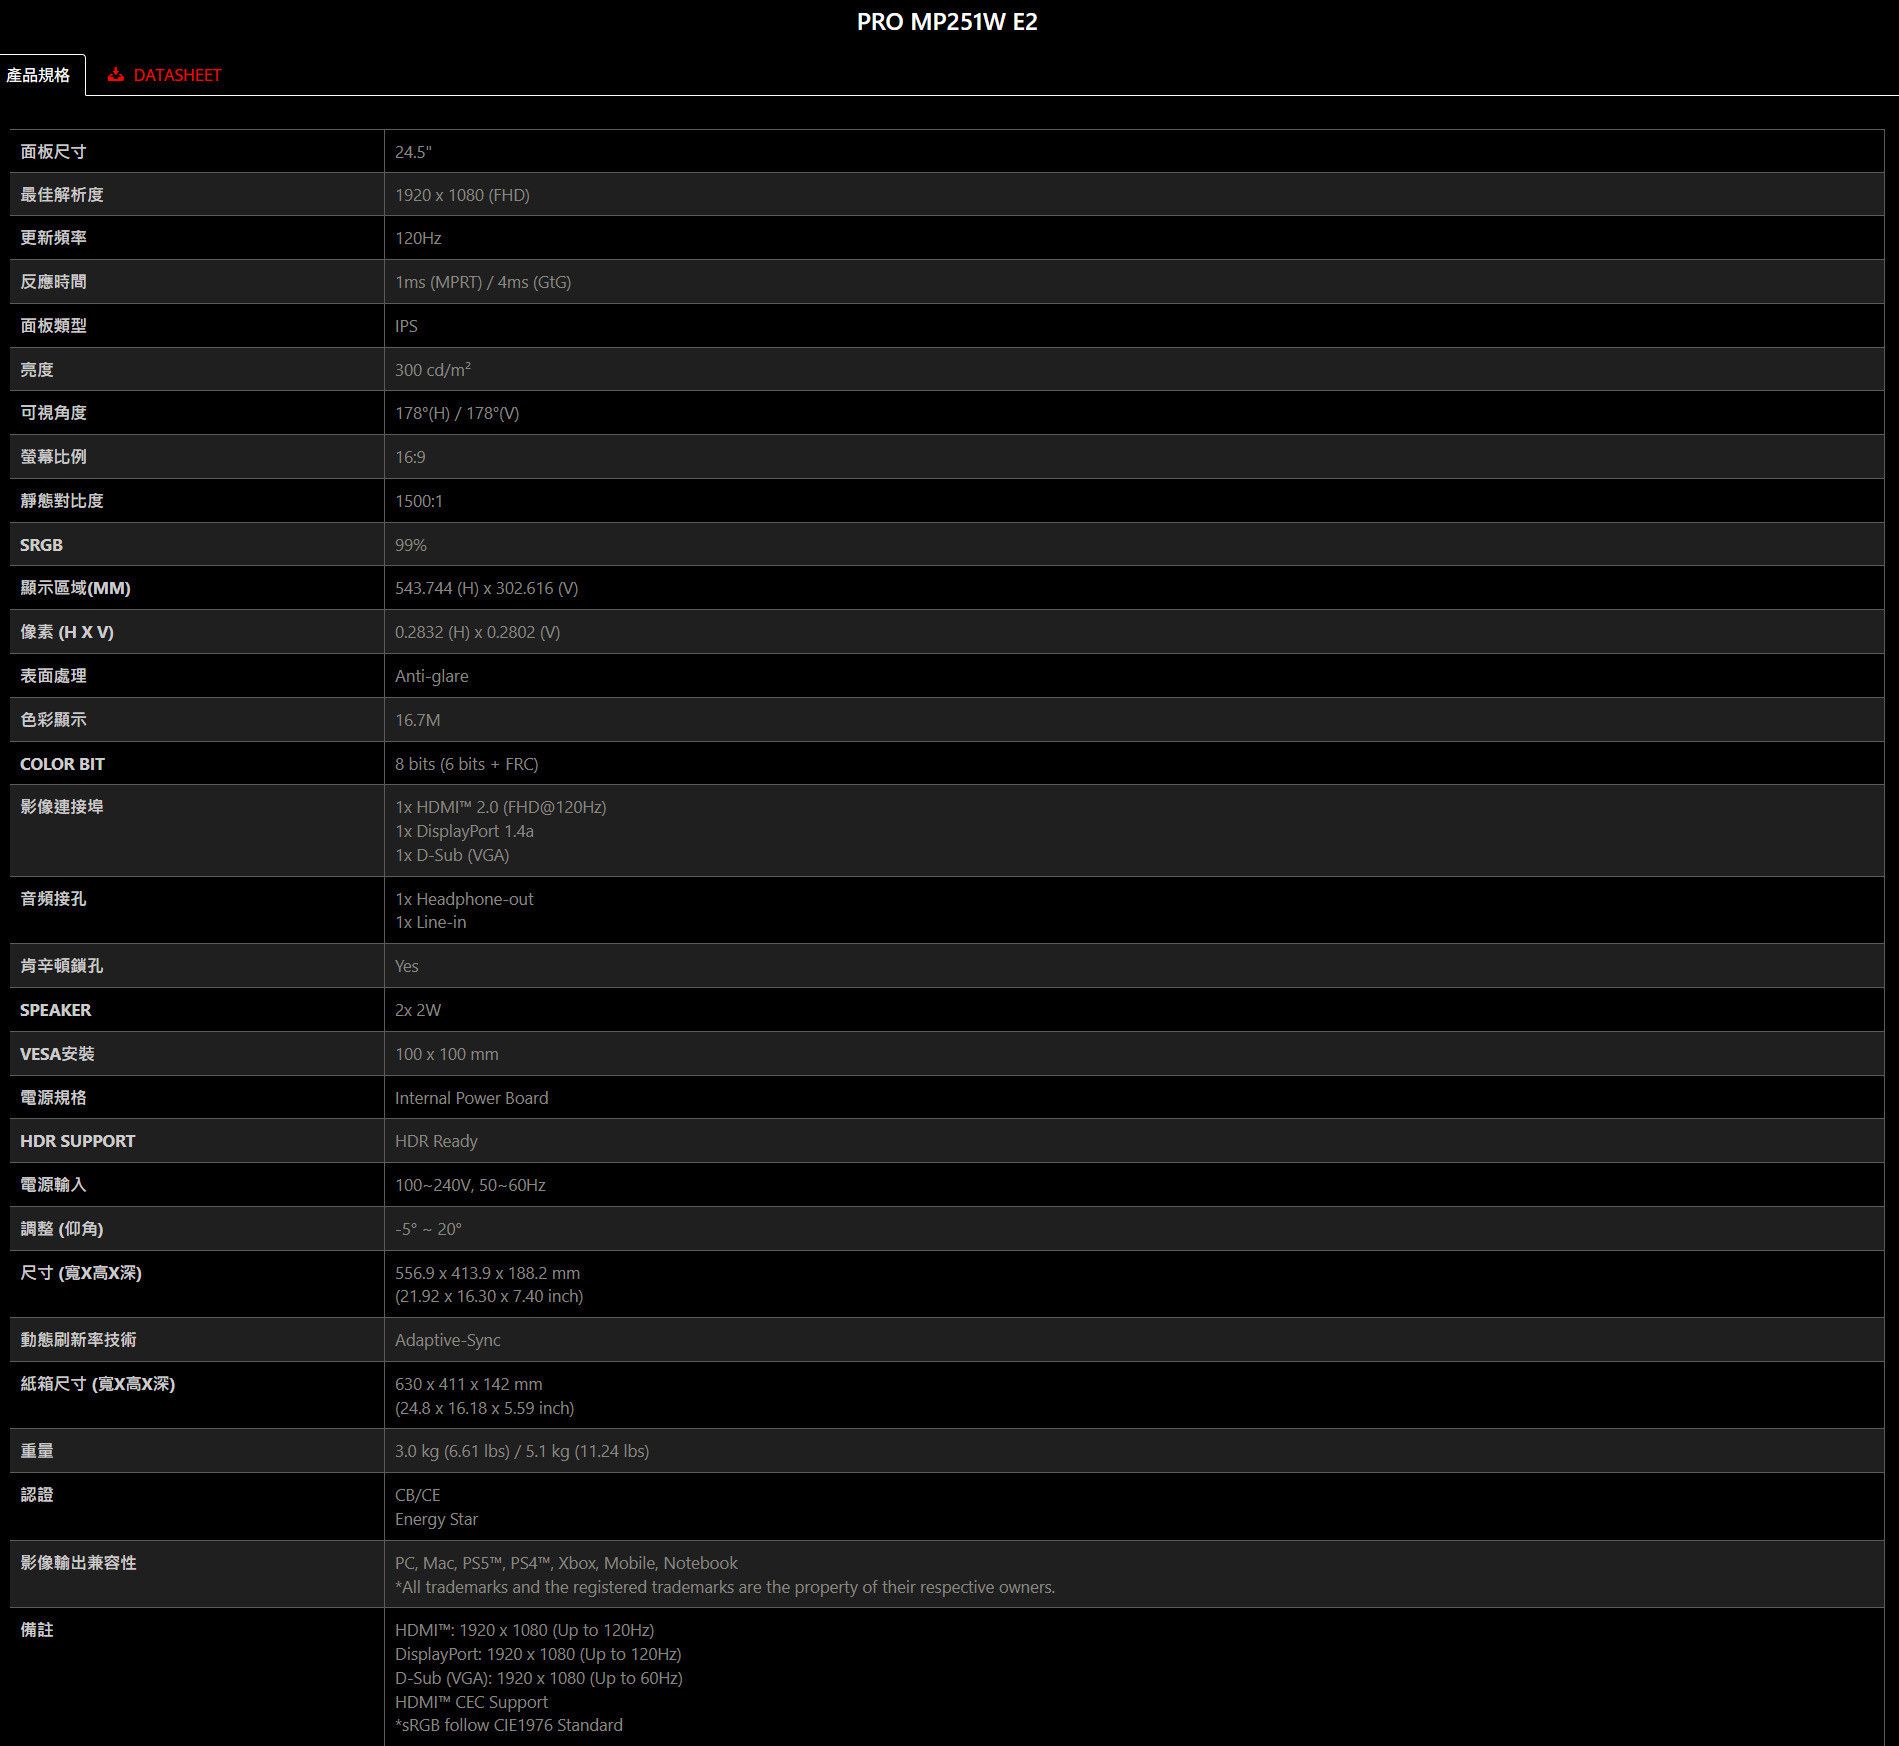Click the 影像輸出兼容性 row label

point(78,1563)
